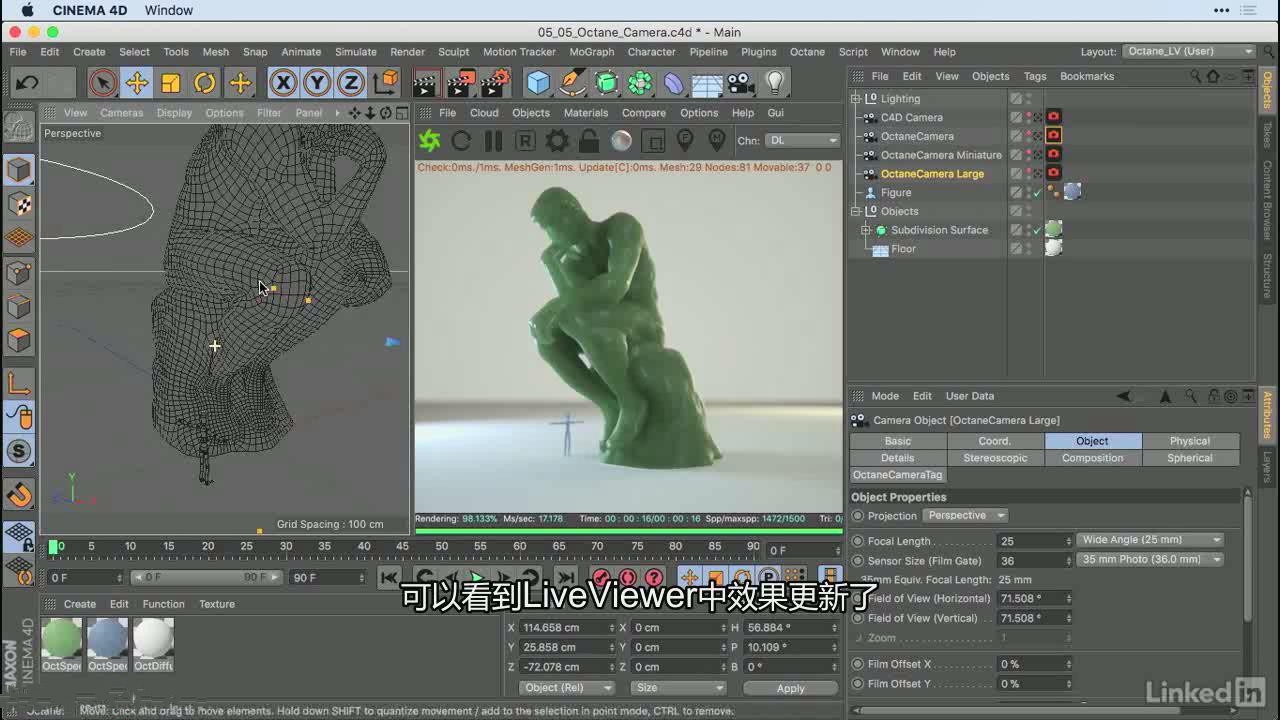Open material manager Create menu
Viewport: 1280px width, 720px height.
[x=80, y=604]
